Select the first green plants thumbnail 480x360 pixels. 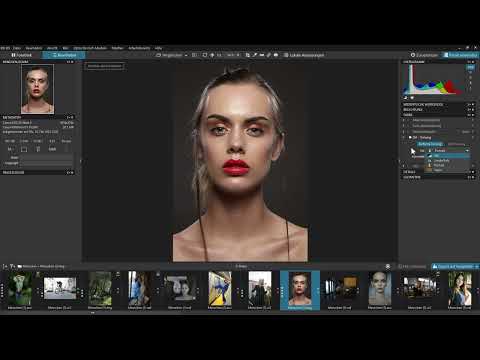click(20, 288)
